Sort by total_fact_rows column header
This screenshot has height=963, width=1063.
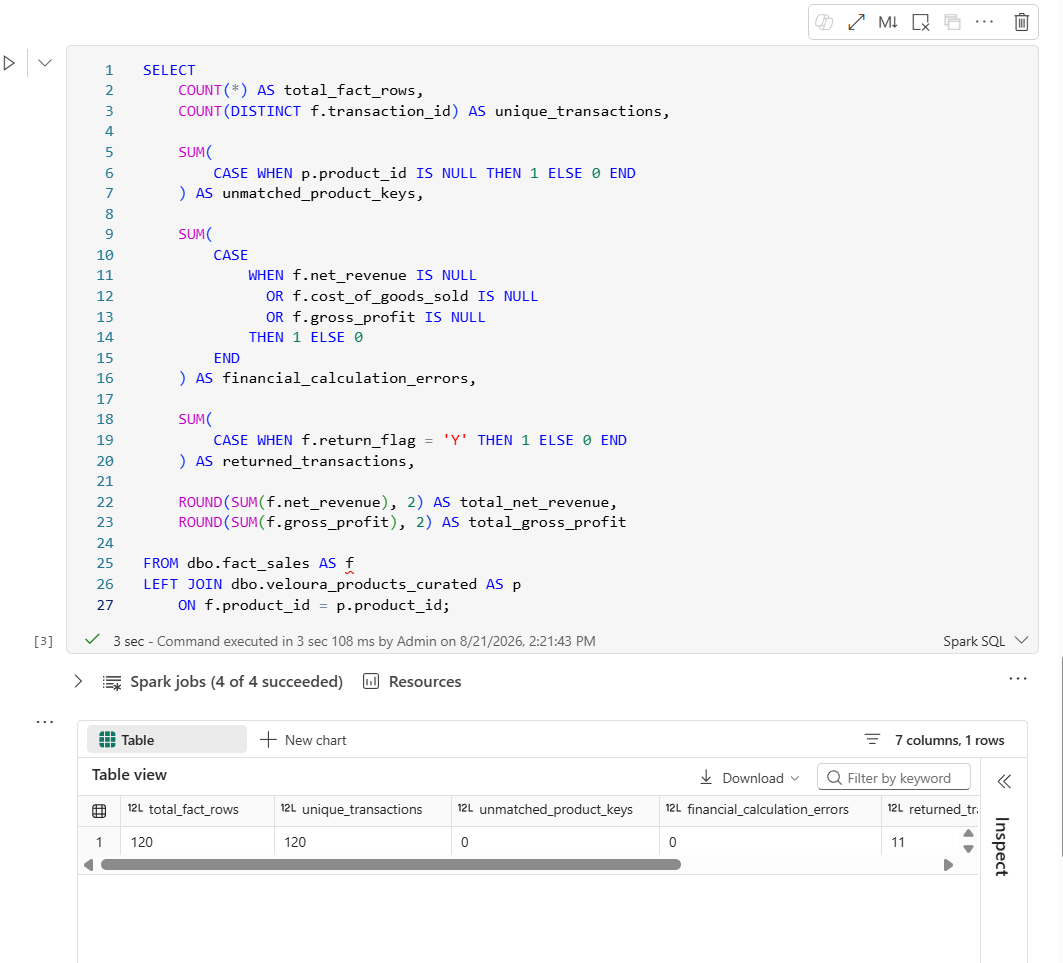tap(197, 810)
